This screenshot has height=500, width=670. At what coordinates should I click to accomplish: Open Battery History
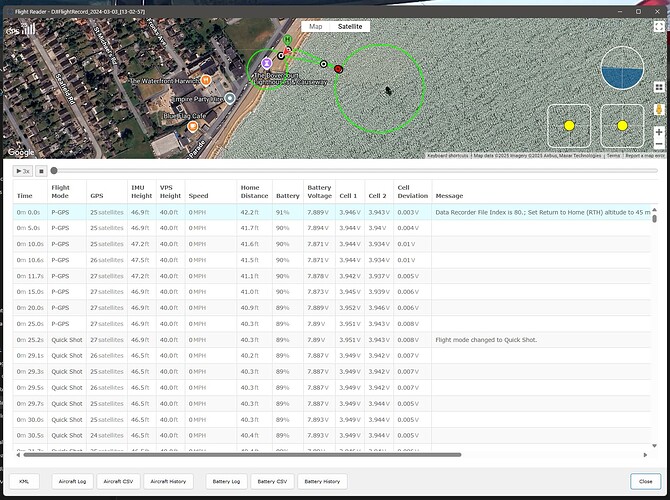[322, 481]
